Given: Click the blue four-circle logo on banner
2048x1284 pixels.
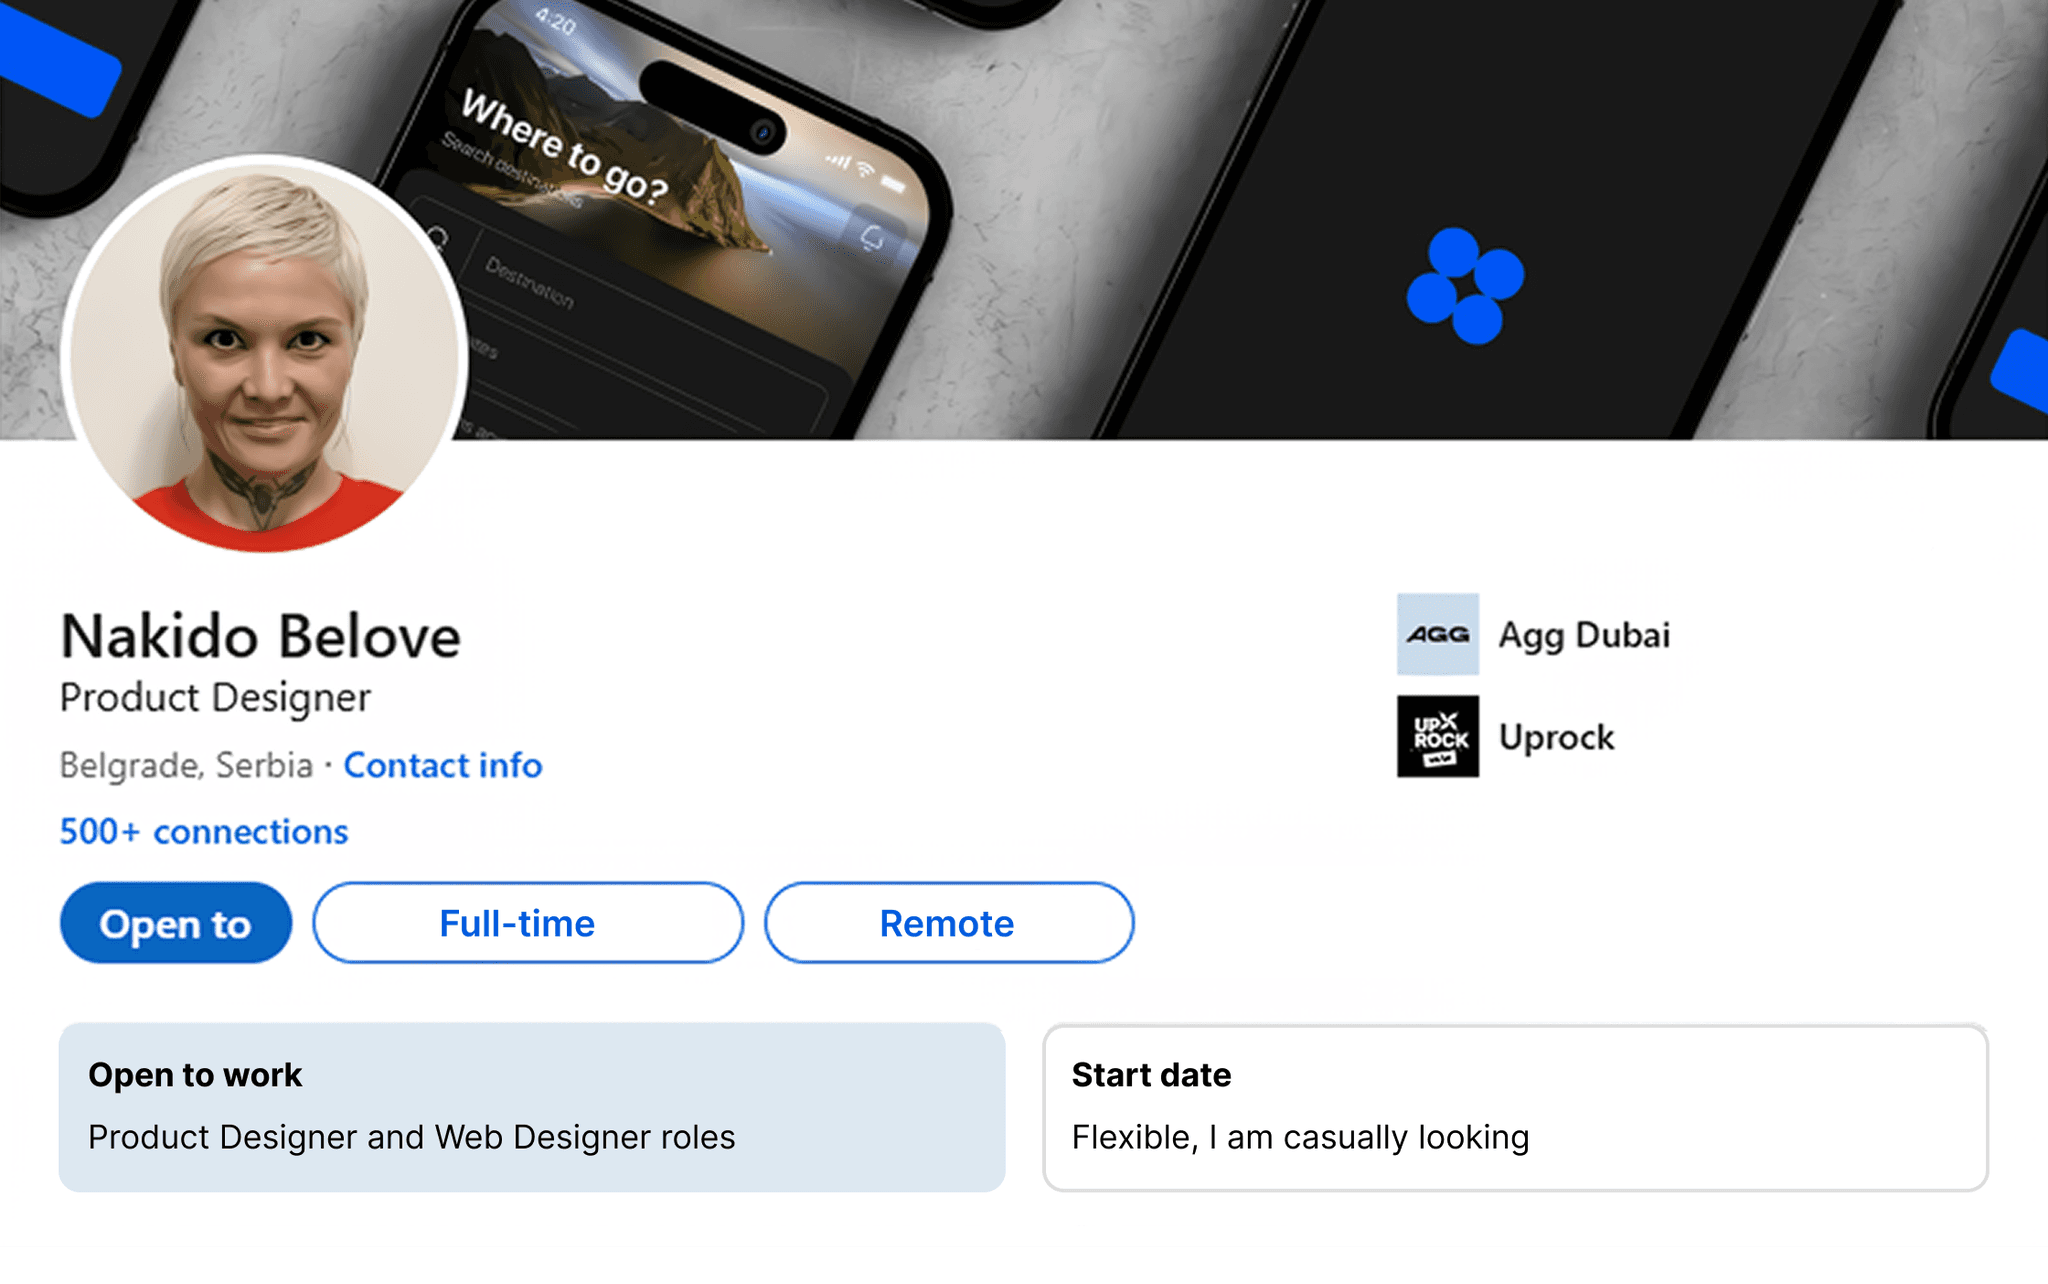Looking at the screenshot, I should click(1465, 286).
